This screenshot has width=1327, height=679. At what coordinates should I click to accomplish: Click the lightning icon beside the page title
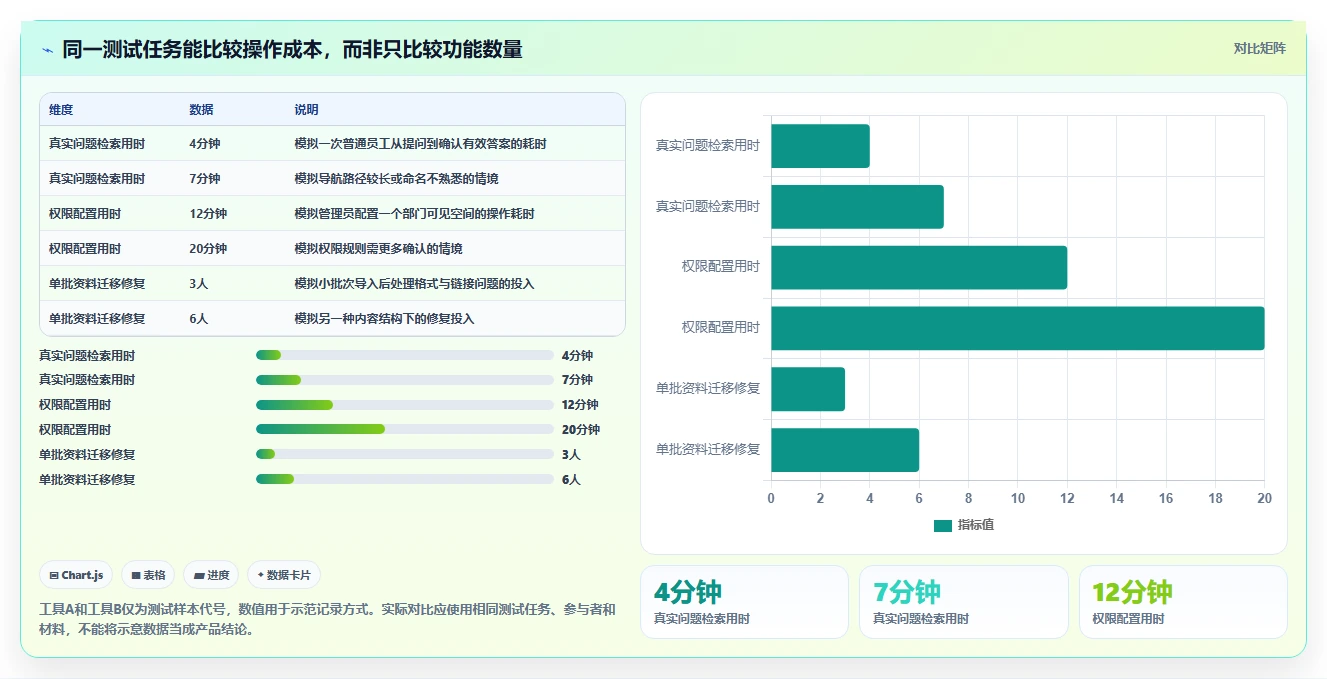(47, 49)
